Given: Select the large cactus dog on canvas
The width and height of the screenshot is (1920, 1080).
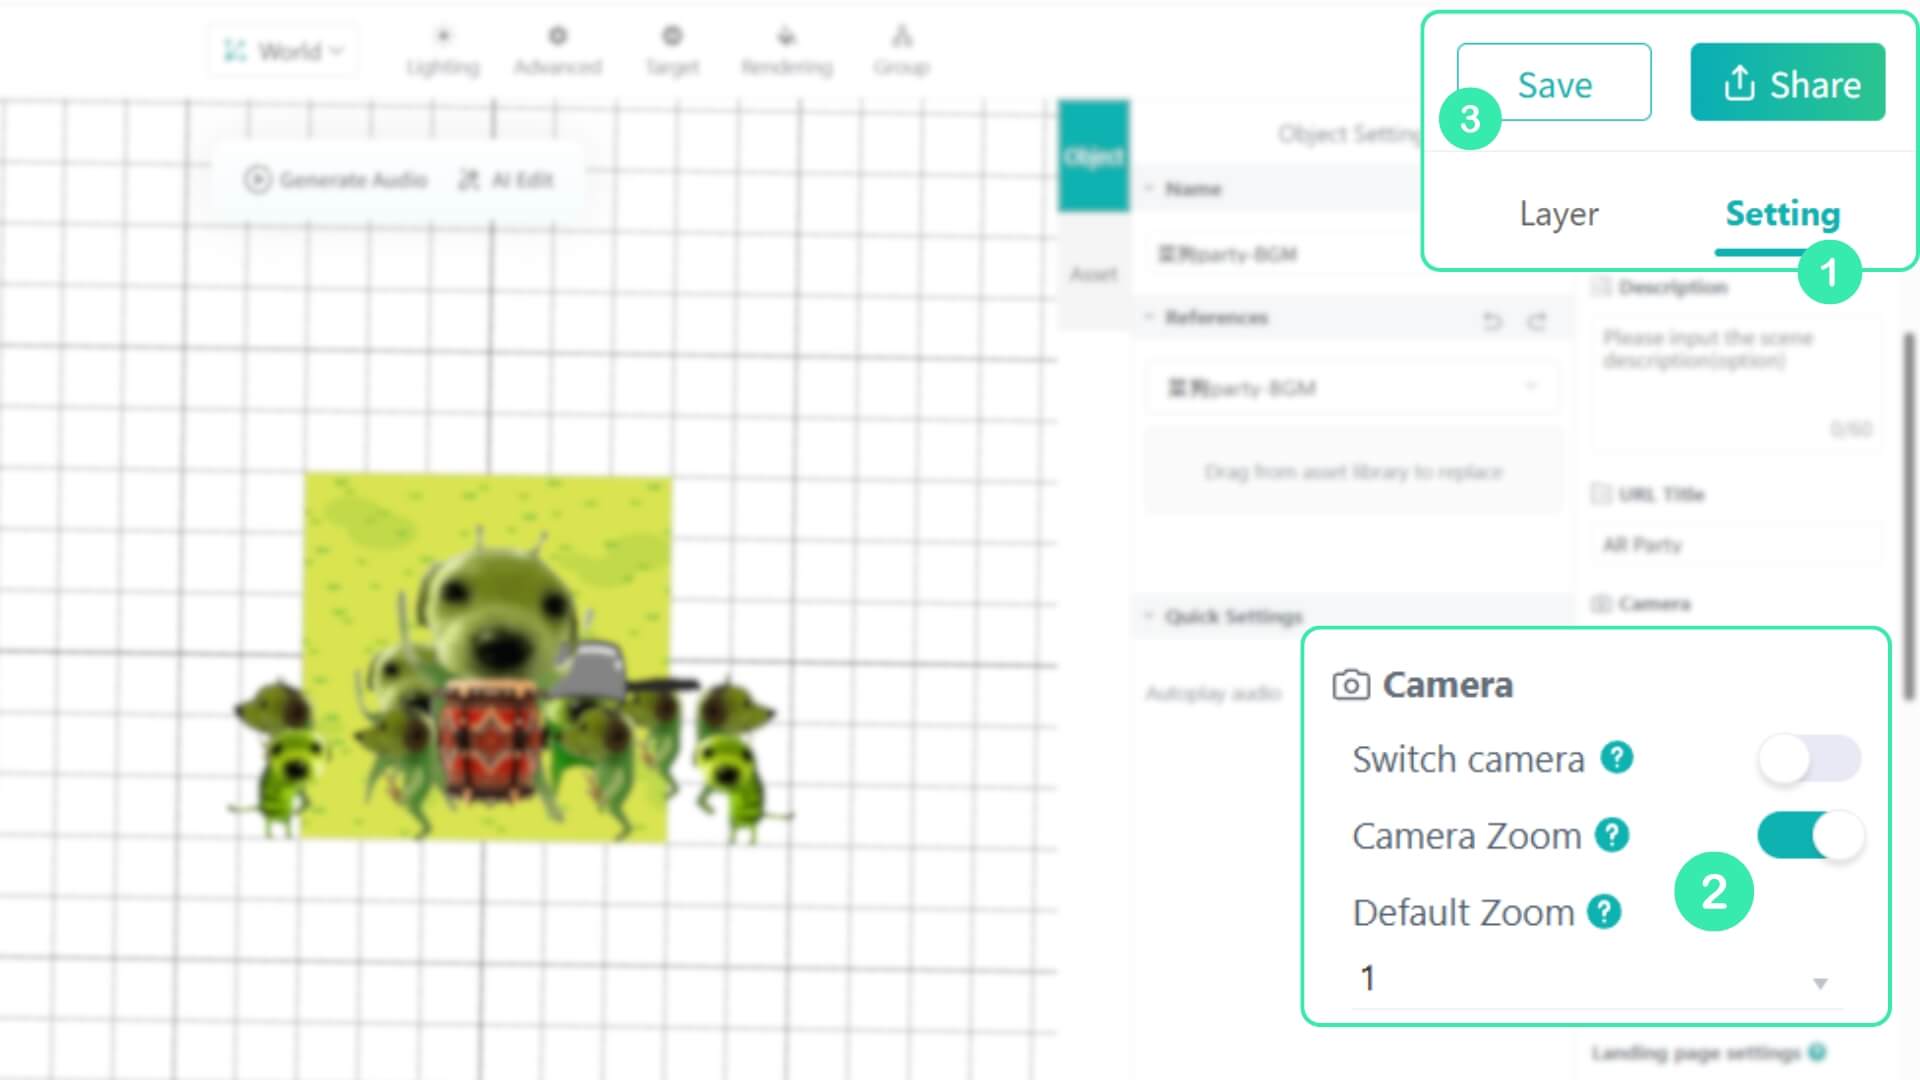Looking at the screenshot, I should pos(498,615).
